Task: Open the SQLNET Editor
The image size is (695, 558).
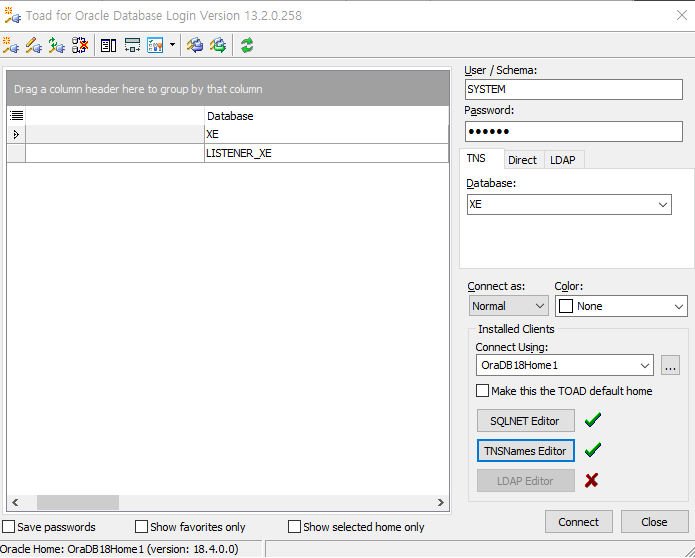Action: (x=526, y=421)
